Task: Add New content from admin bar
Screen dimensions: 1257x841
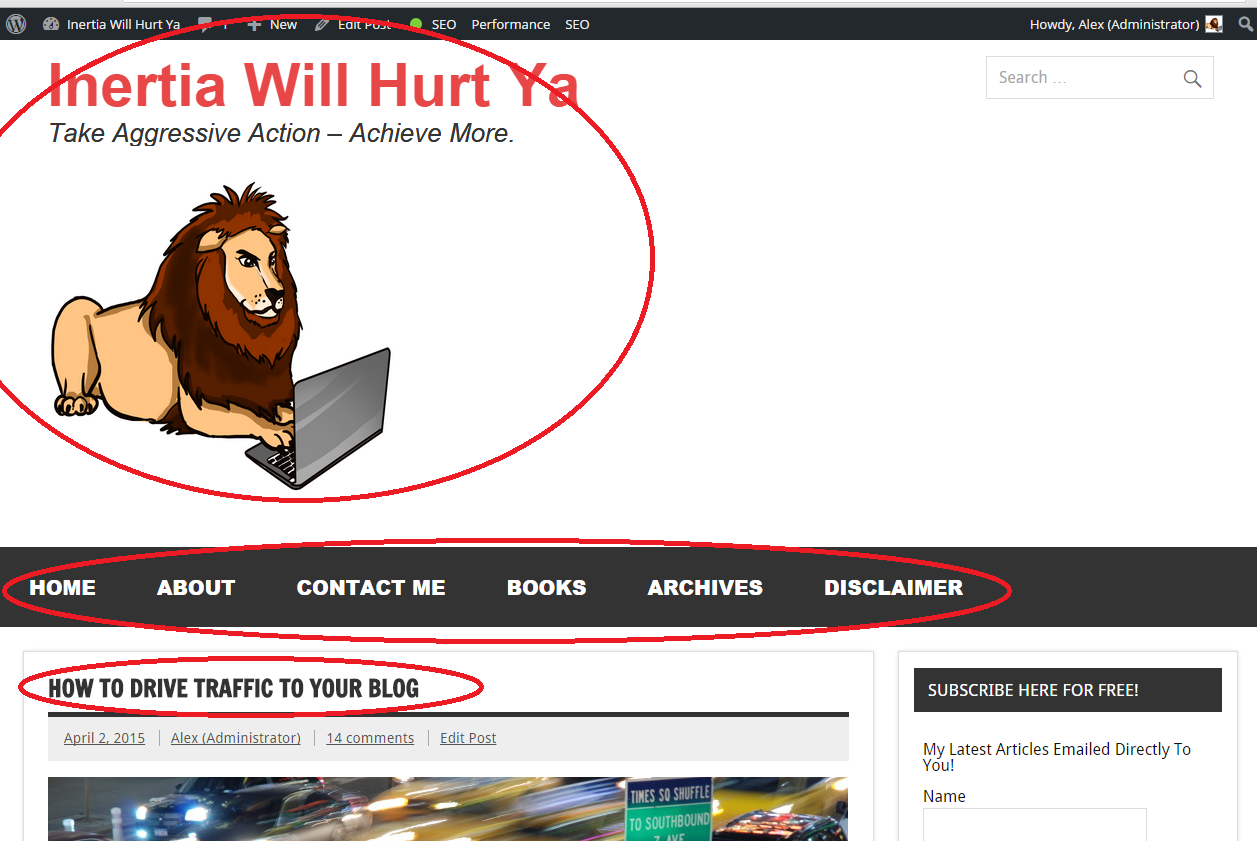Action: click(272, 24)
